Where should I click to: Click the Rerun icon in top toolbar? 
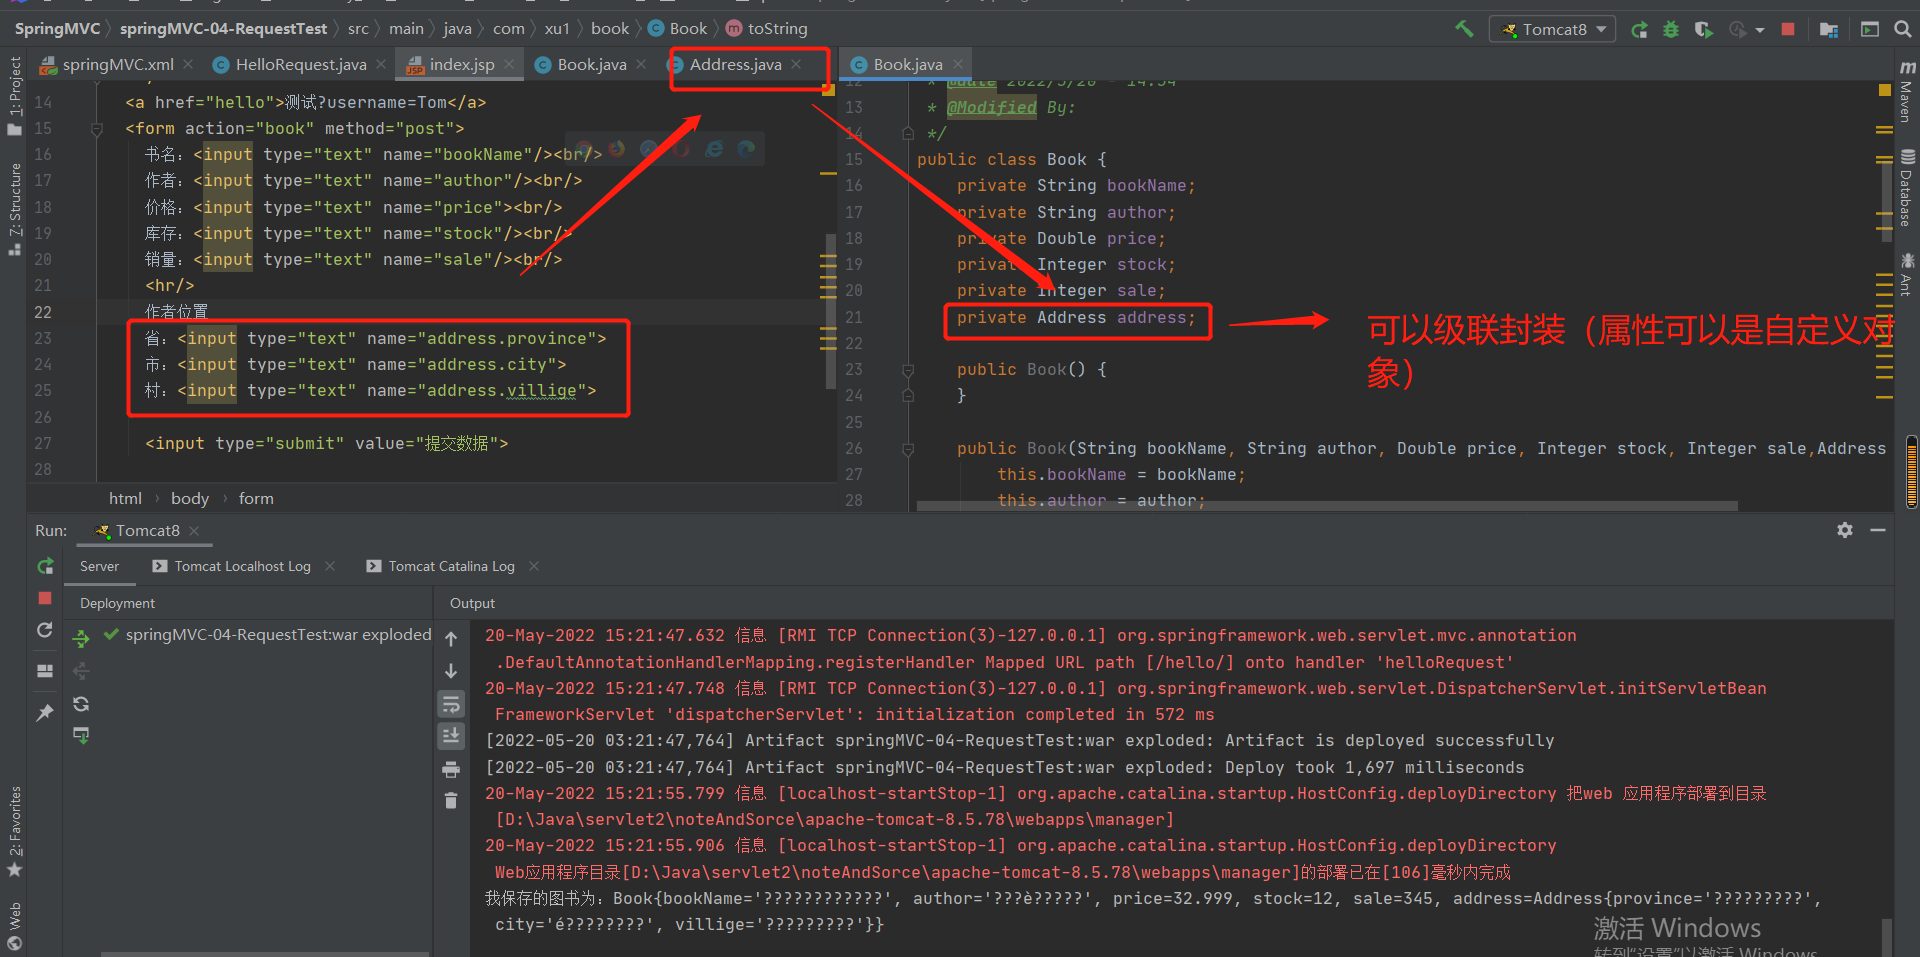tap(1639, 29)
